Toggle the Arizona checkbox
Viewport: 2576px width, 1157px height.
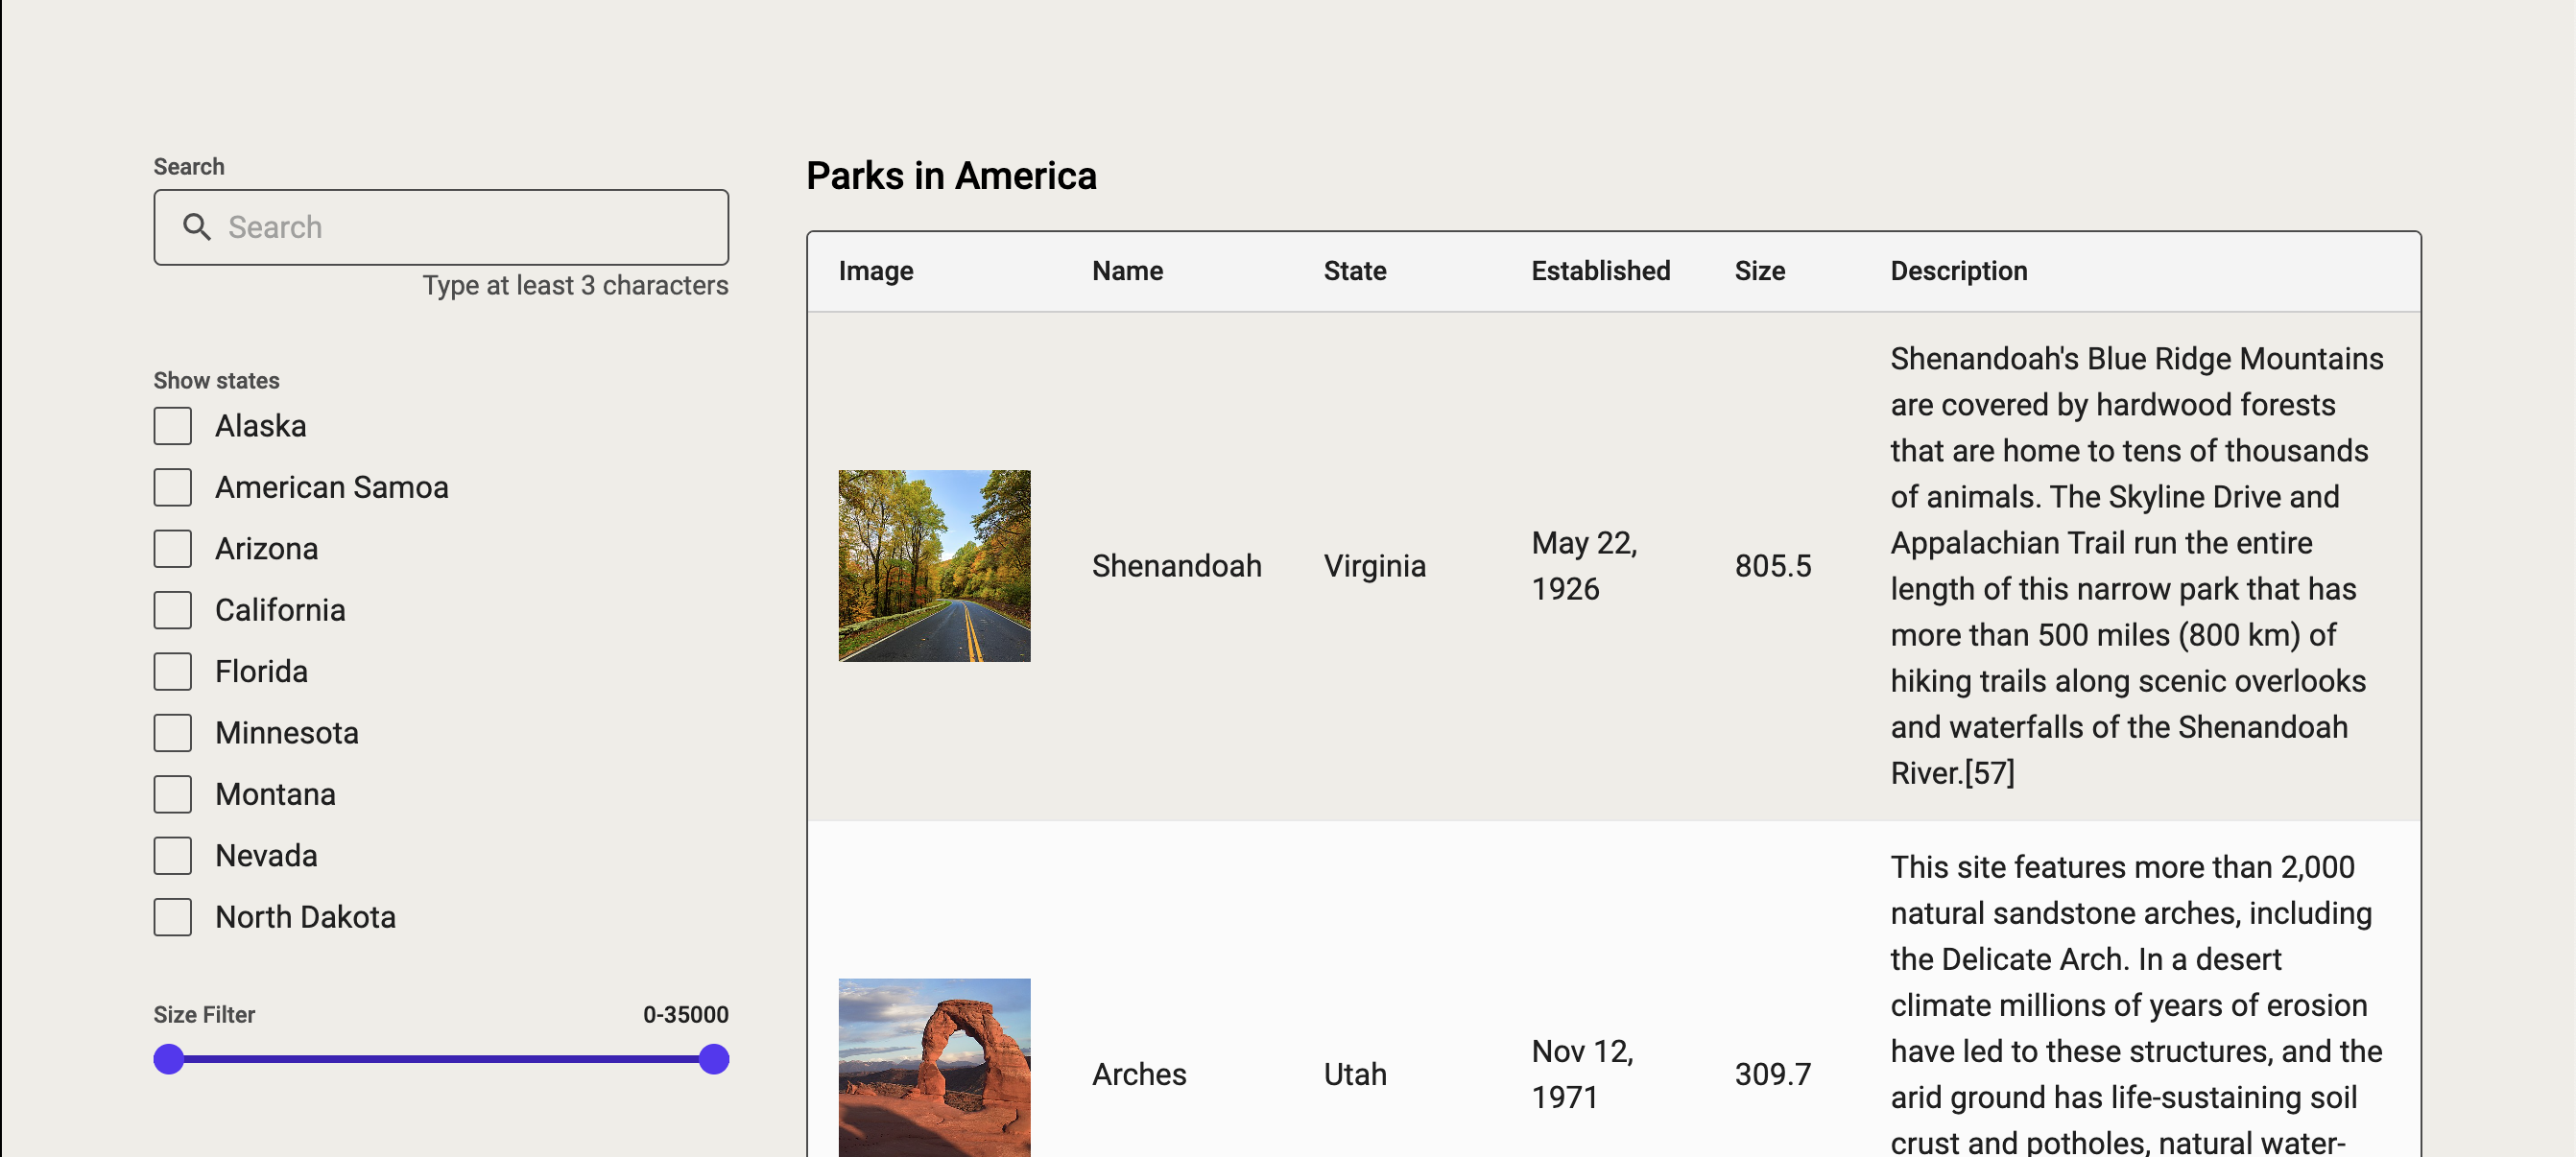(173, 549)
